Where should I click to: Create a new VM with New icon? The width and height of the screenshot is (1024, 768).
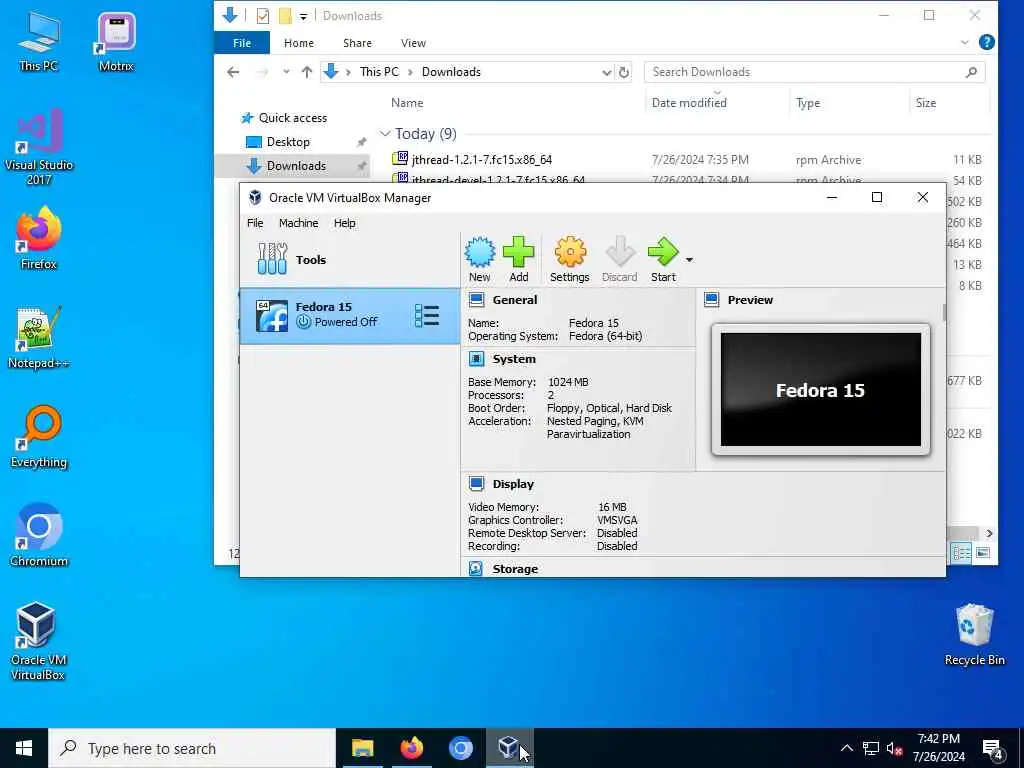[479, 259]
